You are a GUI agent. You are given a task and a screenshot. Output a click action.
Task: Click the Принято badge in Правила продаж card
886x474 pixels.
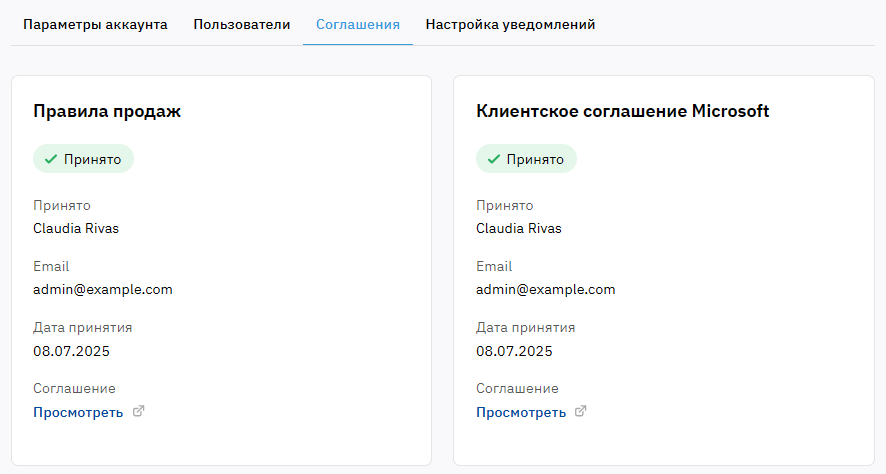(x=84, y=159)
